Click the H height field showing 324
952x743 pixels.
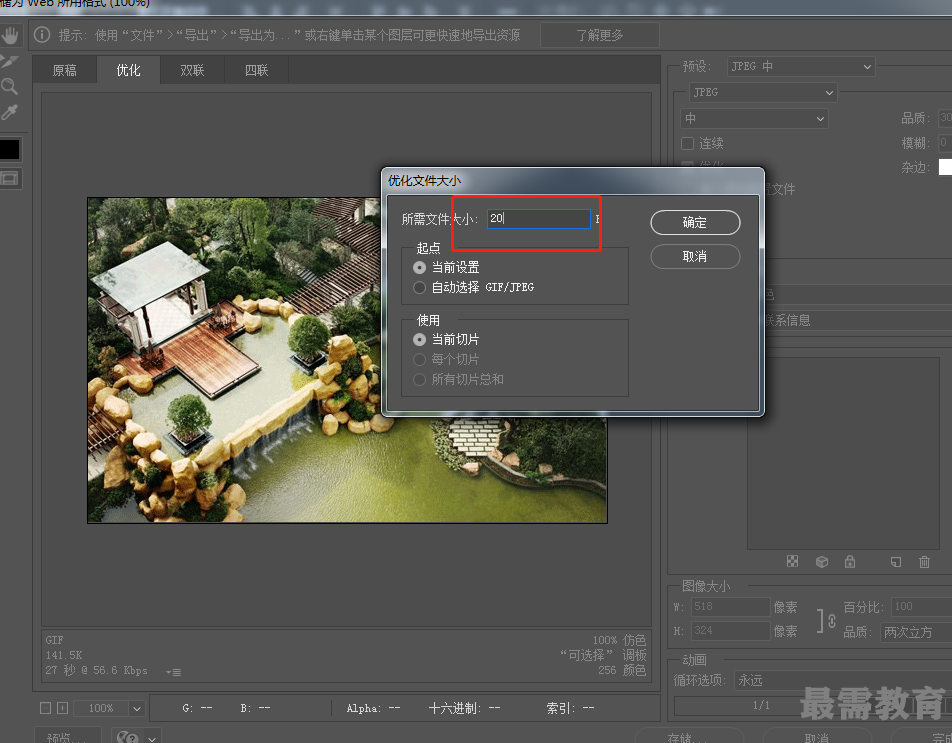730,631
